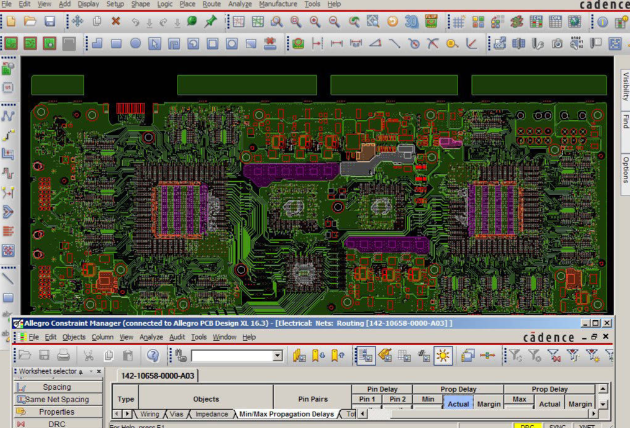Toggle the first green layer visibility button
Viewport: 630px width, 428px height.
click(11, 43)
